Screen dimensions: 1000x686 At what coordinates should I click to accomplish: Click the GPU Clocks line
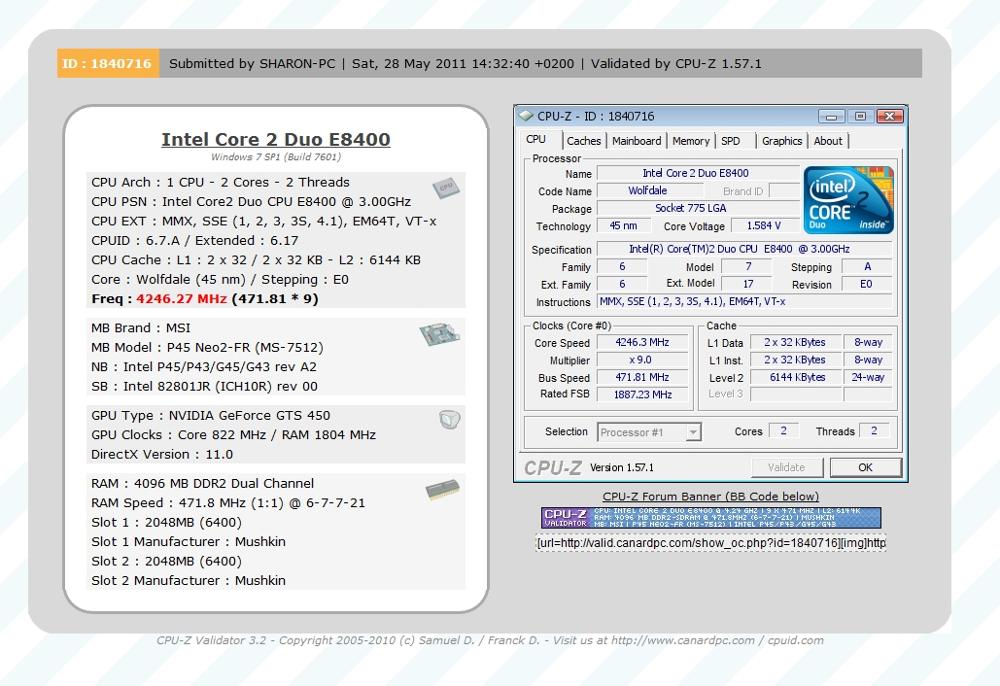233,435
